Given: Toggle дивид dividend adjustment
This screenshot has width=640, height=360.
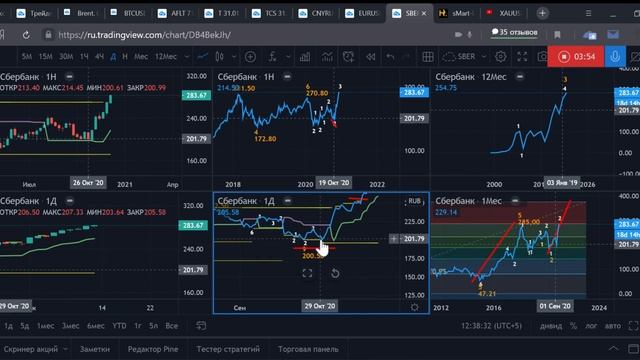Looking at the screenshot, I should 551,326.
